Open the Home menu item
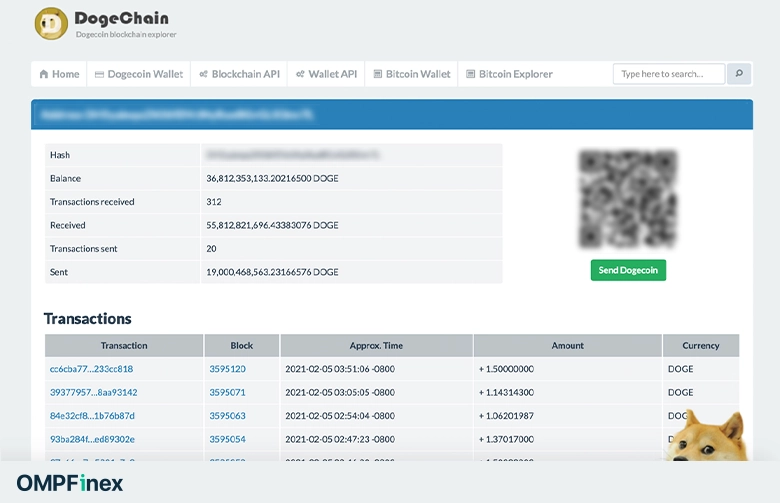Viewport: 780px width, 503px height. 59,74
